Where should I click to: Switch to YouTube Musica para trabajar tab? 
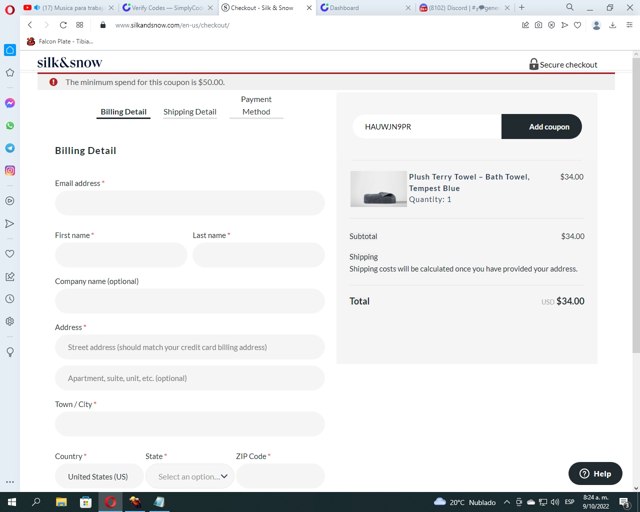(x=69, y=8)
